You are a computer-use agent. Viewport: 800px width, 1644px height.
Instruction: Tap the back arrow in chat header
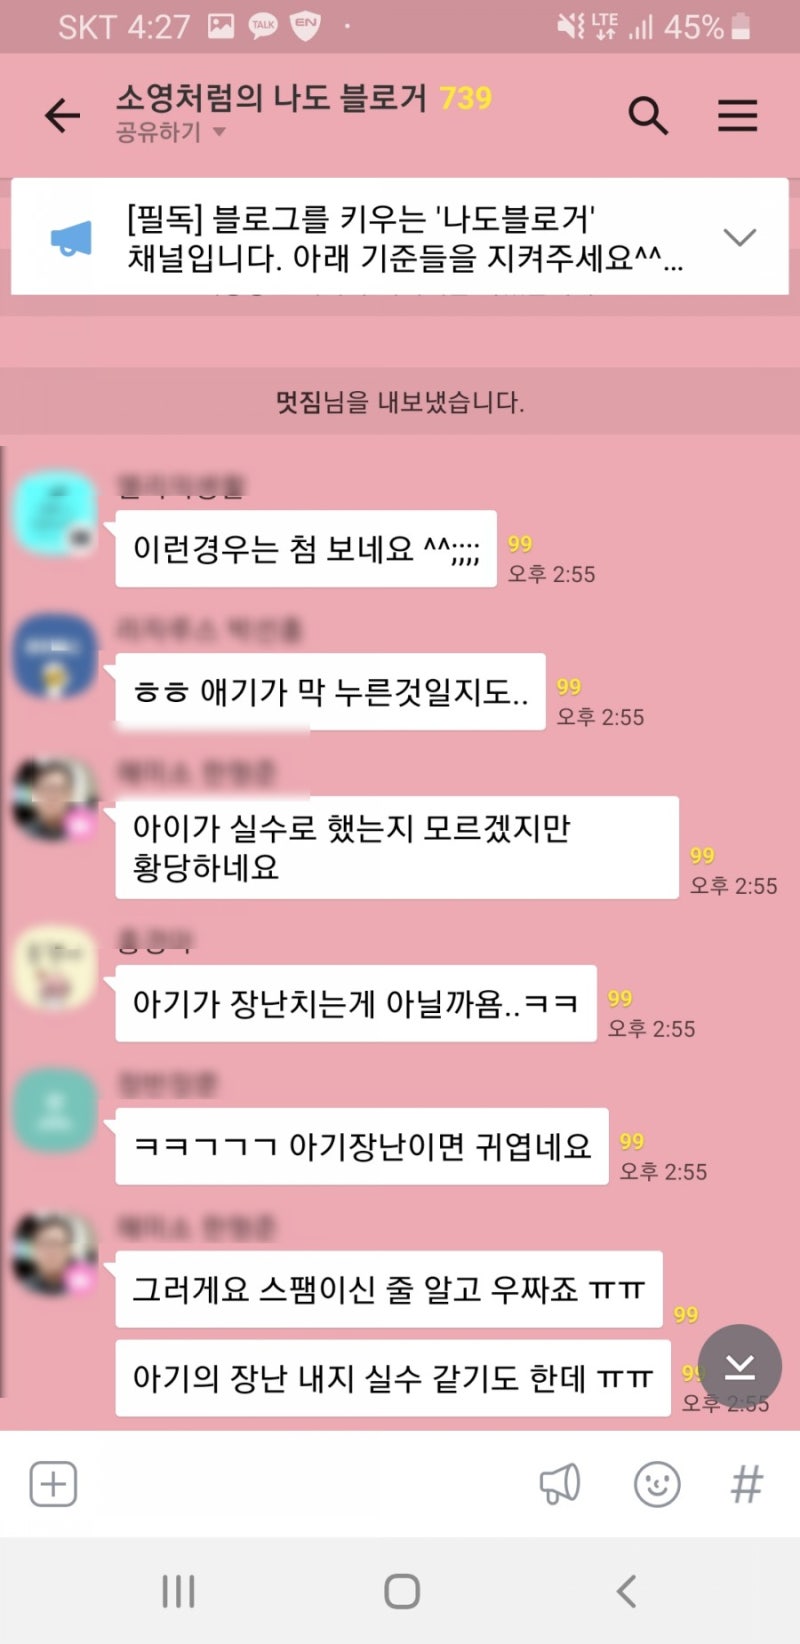[x=62, y=116]
